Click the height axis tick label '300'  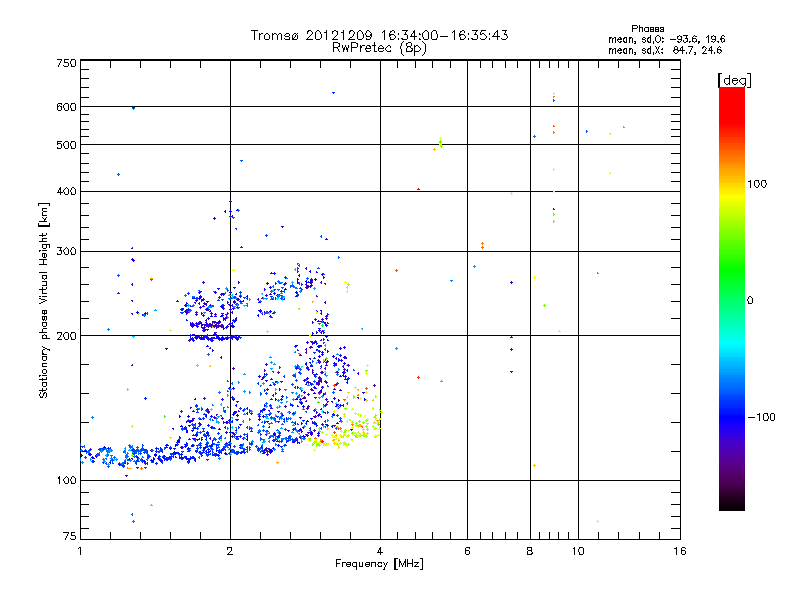[66, 251]
